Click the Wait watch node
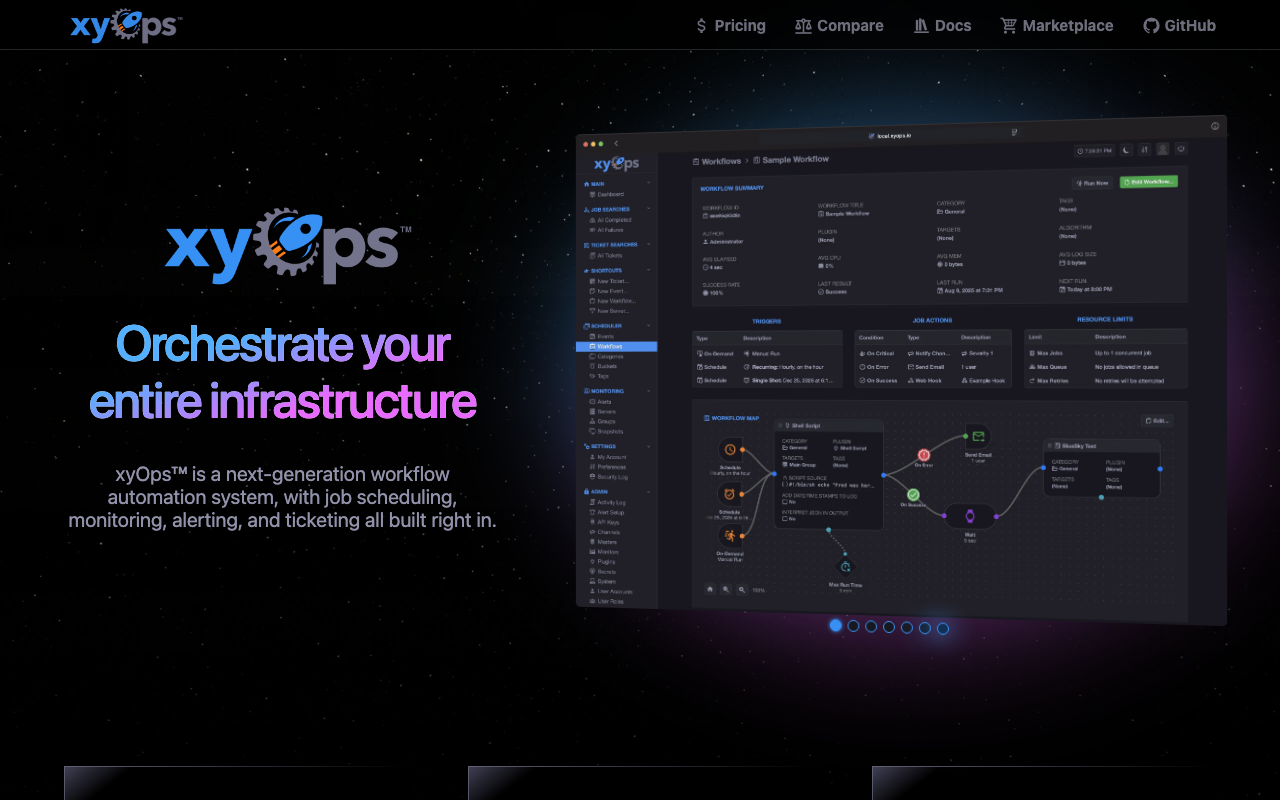Screen dimensions: 1280x800 tap(970, 516)
